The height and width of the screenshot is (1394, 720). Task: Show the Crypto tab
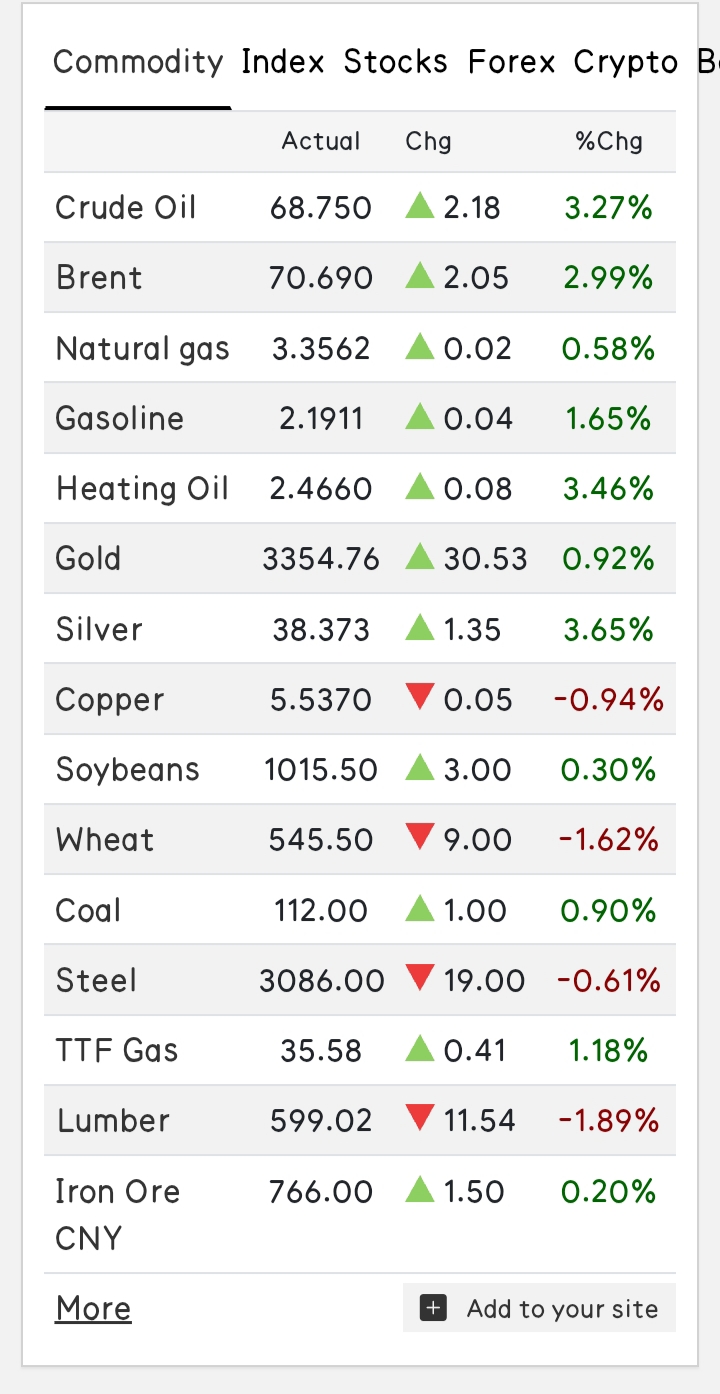coord(625,62)
